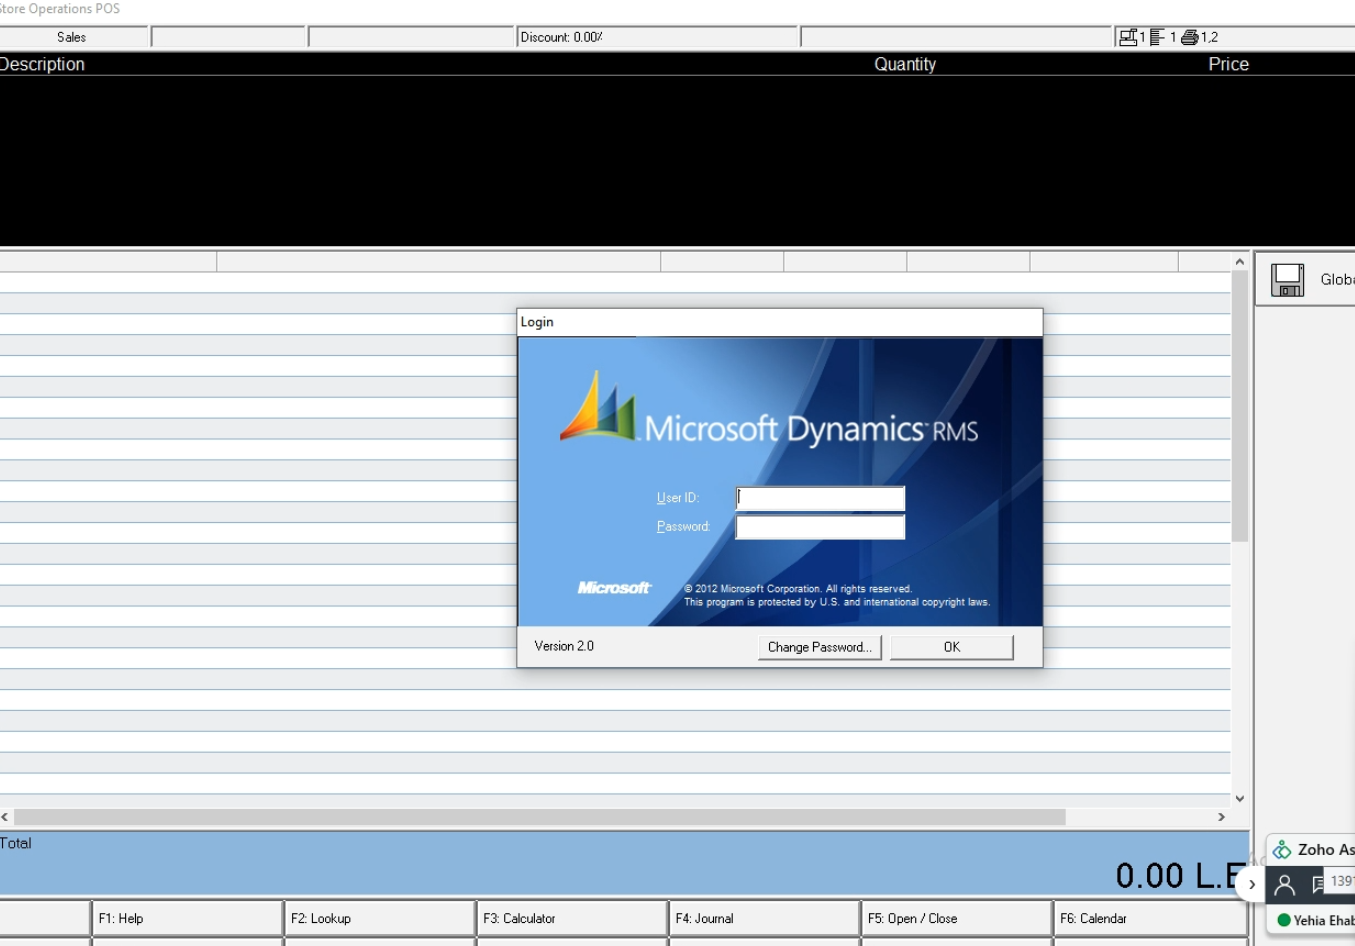
Task: Click the vertical scrollbar thumb
Action: (1240, 405)
